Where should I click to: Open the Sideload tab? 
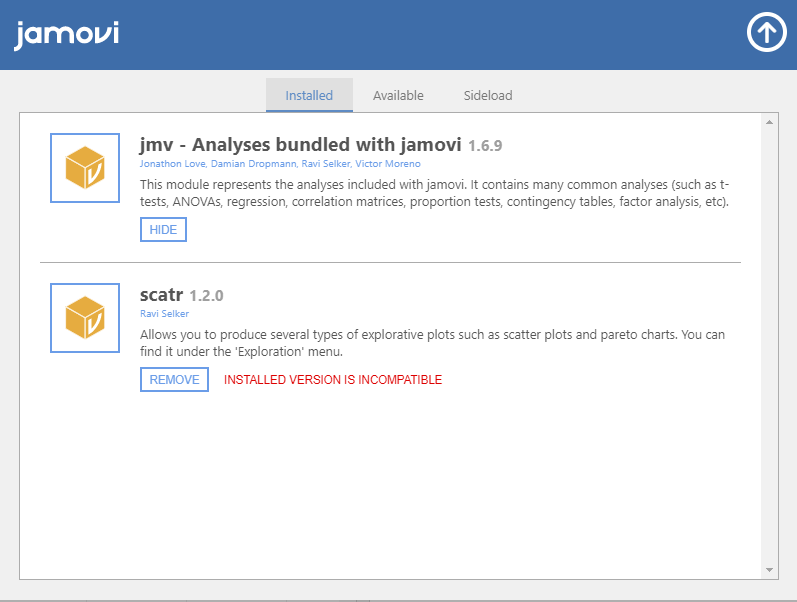click(x=488, y=95)
